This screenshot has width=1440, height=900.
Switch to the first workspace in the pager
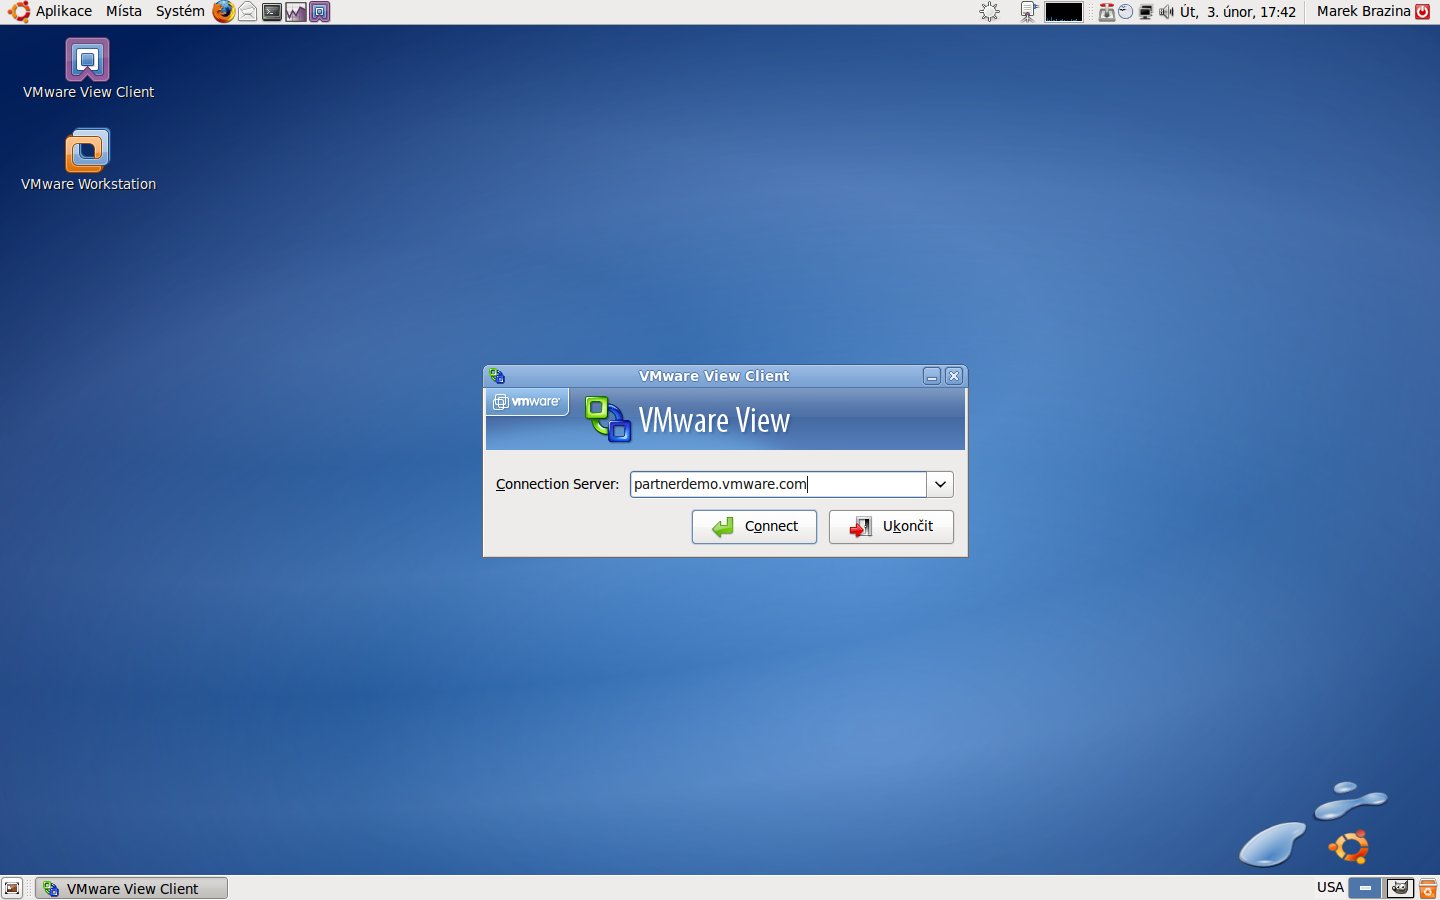point(1365,888)
